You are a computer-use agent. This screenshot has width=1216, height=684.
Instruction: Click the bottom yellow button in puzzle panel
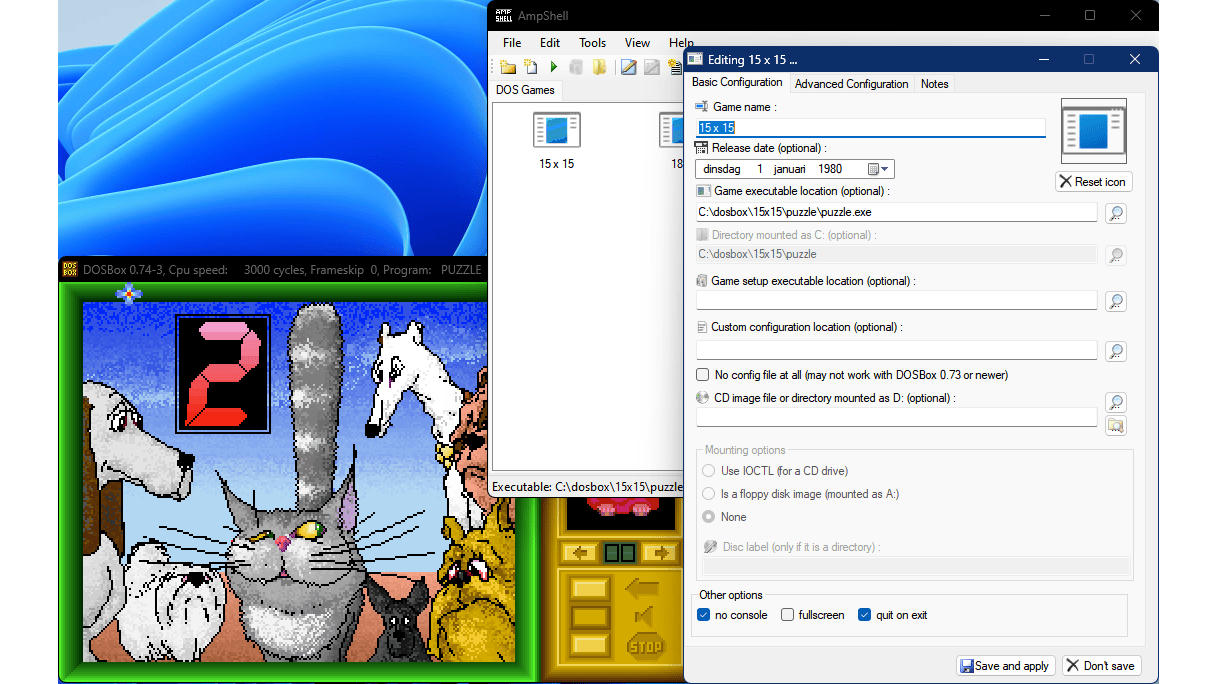coord(590,645)
